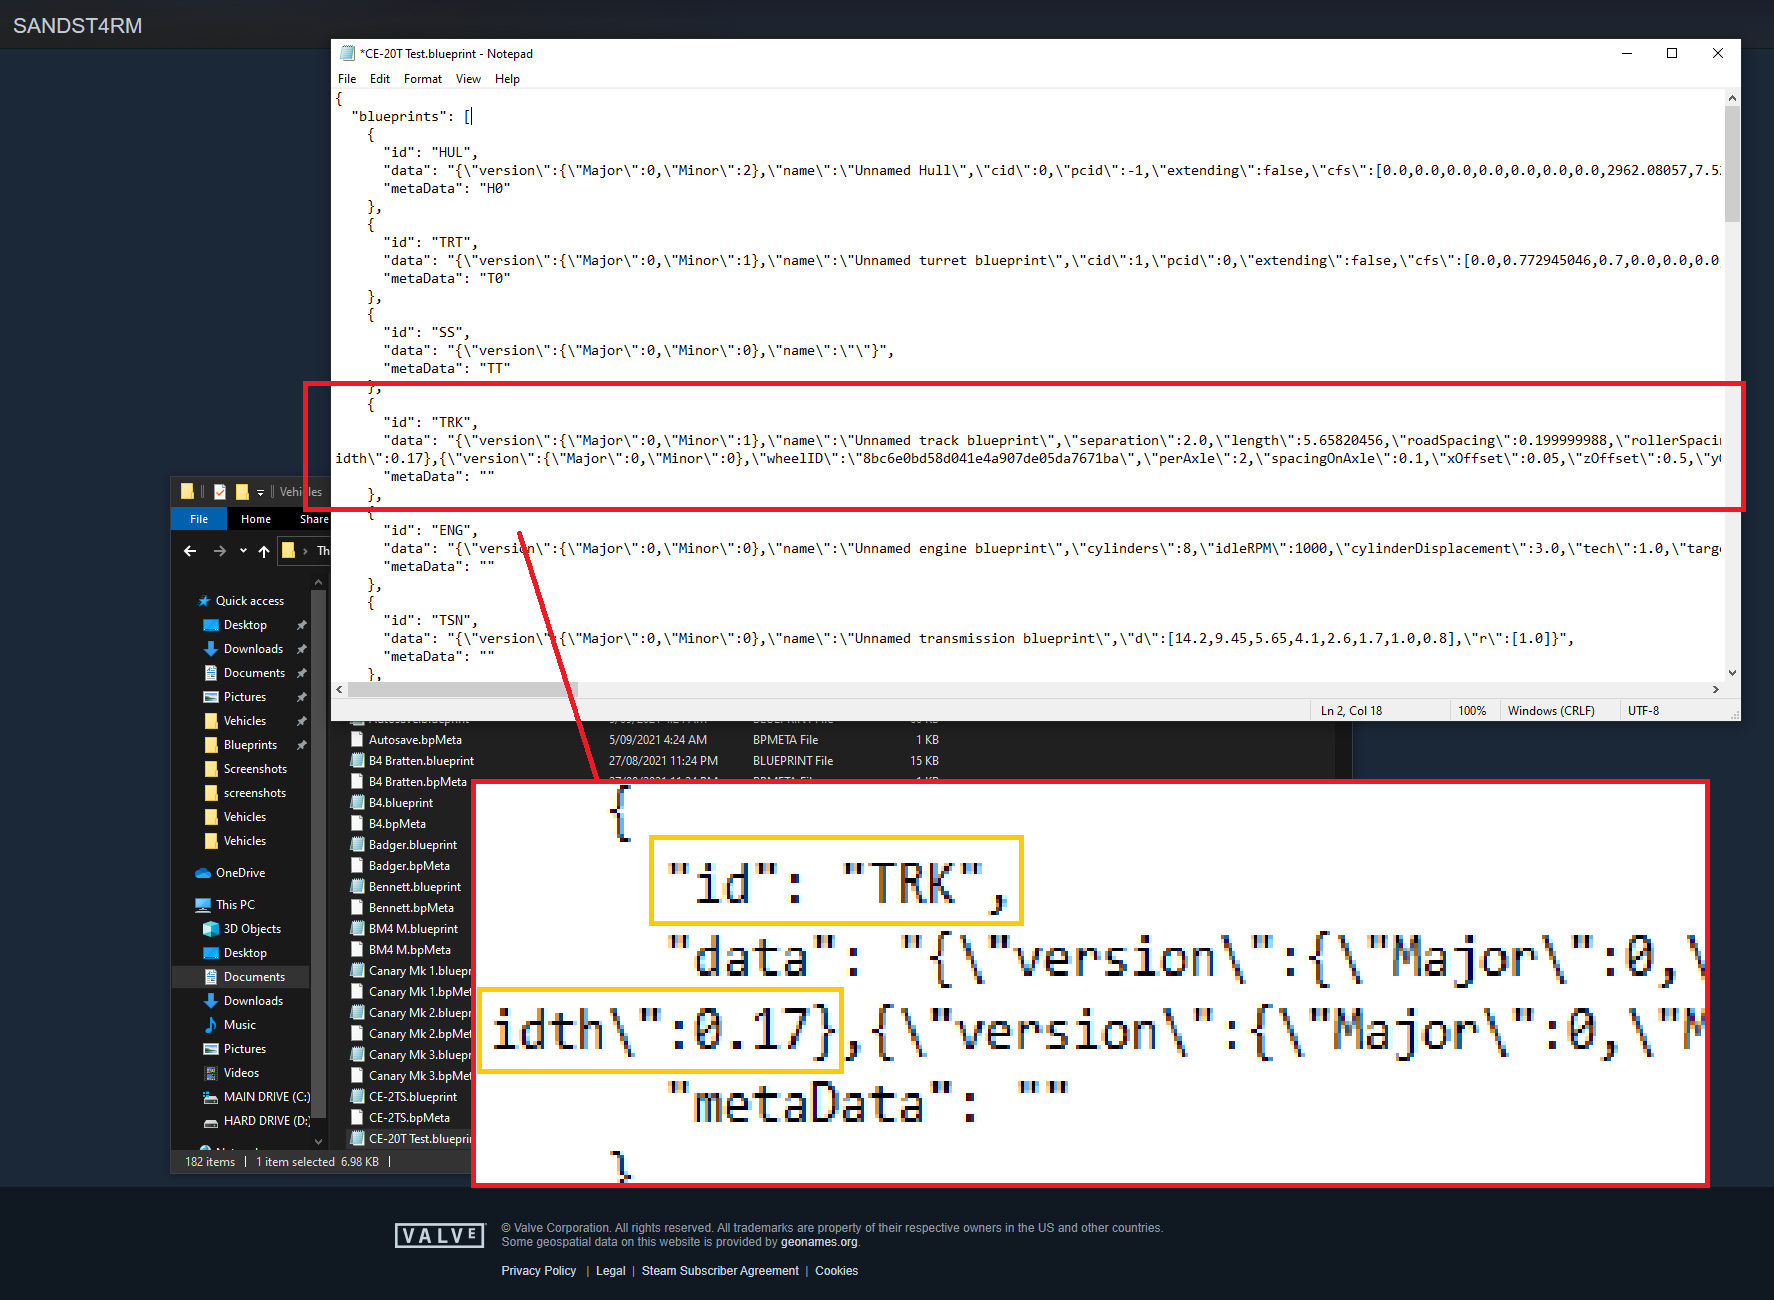Click the OneDrive cloud icon
Viewport: 1774px width, 1300px height.
click(x=203, y=873)
